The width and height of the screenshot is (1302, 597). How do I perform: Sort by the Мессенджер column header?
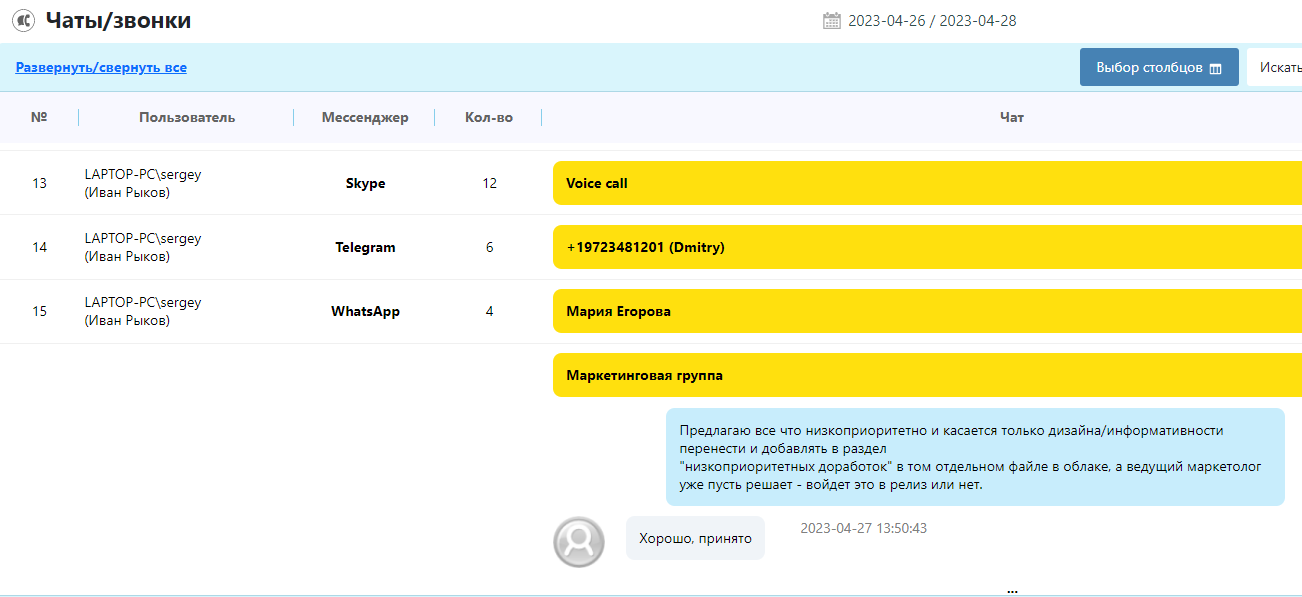(365, 118)
